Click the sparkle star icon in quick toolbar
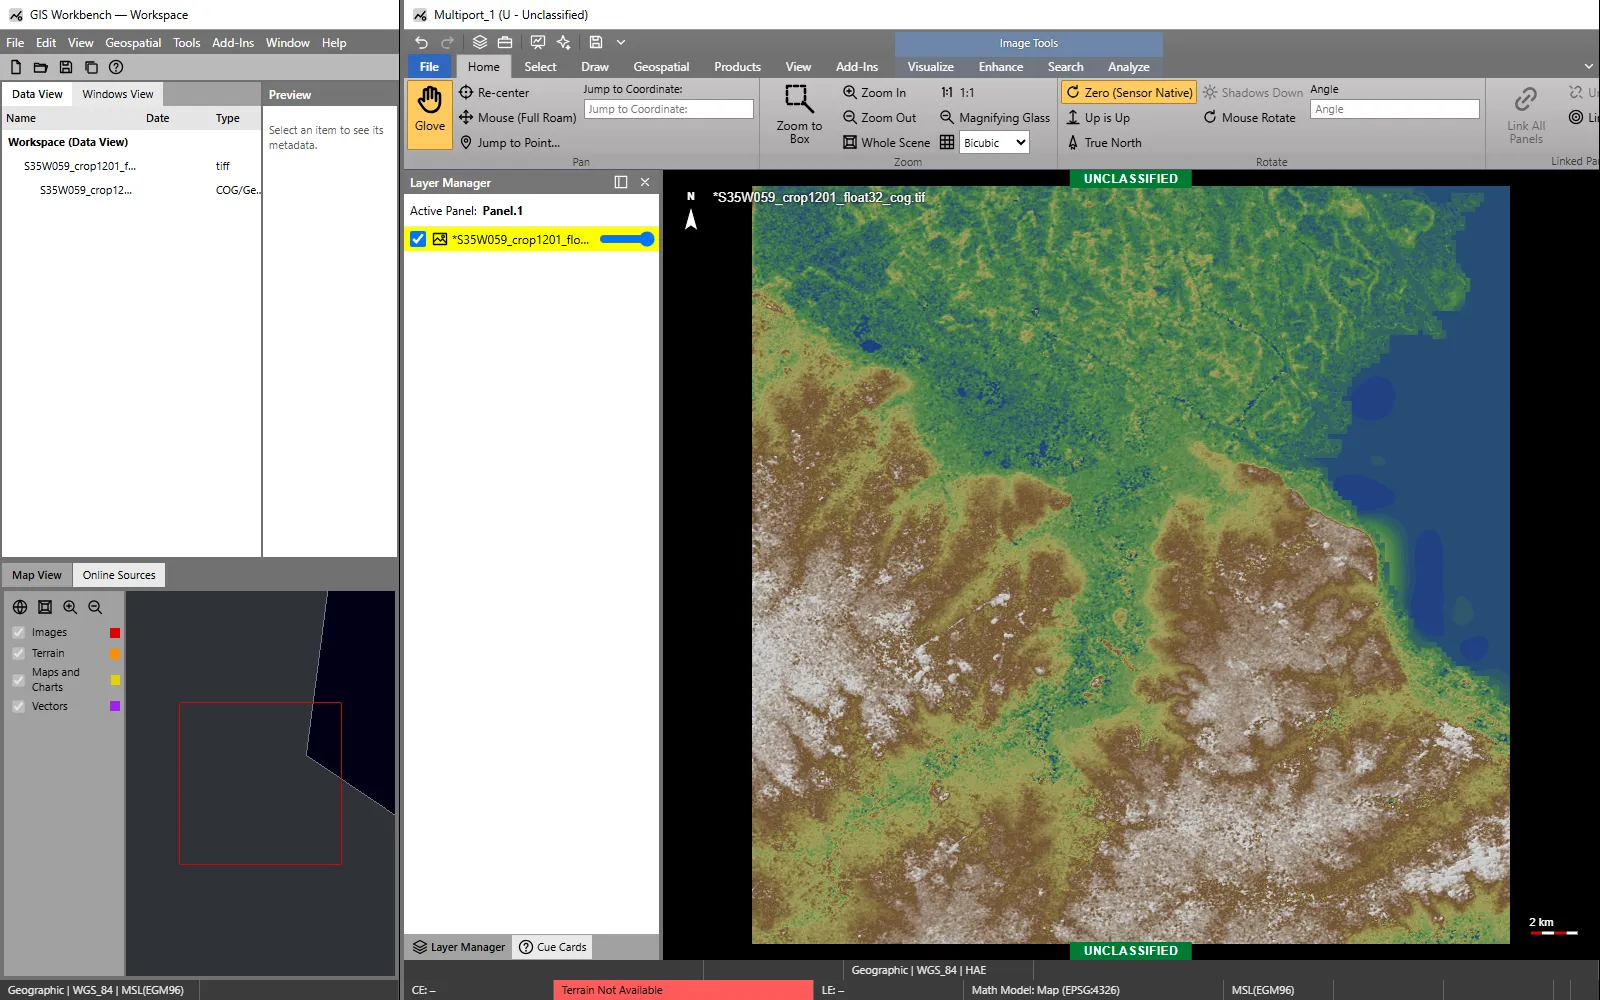This screenshot has width=1600, height=1000. point(564,42)
